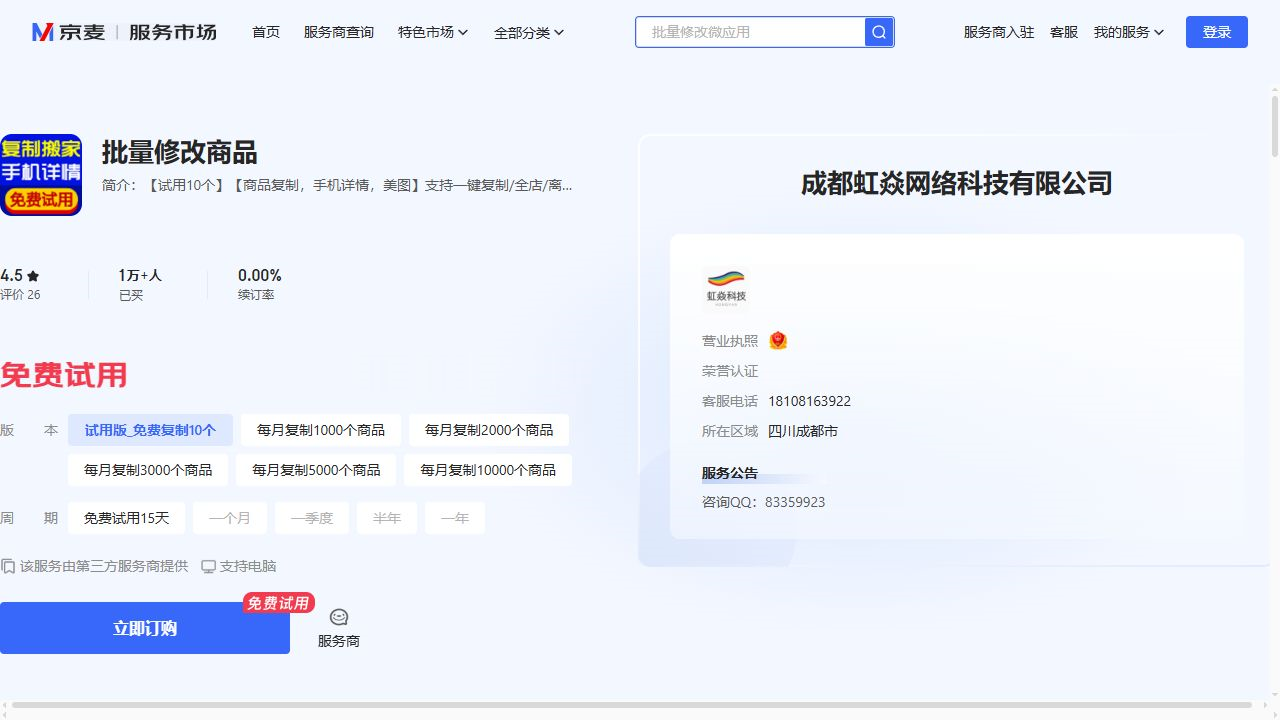The width and height of the screenshot is (1280, 720).
Task: Choose 免费试用15天 period
Action: (126, 518)
